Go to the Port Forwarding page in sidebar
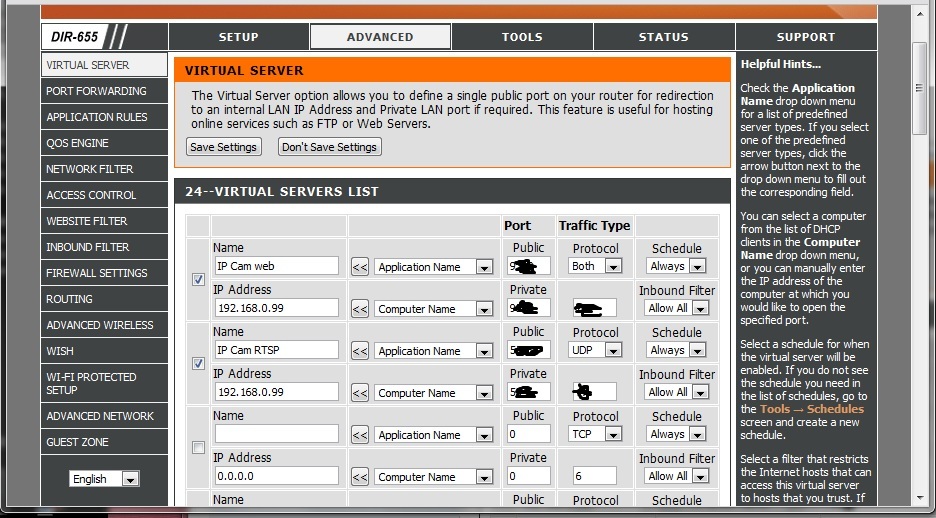This screenshot has height=518, width=936. pos(96,91)
